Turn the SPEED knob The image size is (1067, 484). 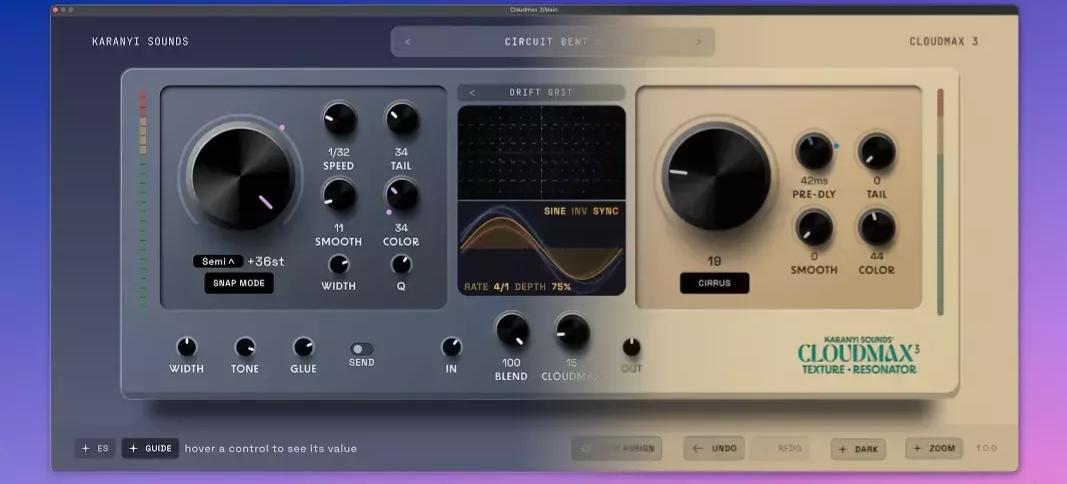[x=339, y=119]
